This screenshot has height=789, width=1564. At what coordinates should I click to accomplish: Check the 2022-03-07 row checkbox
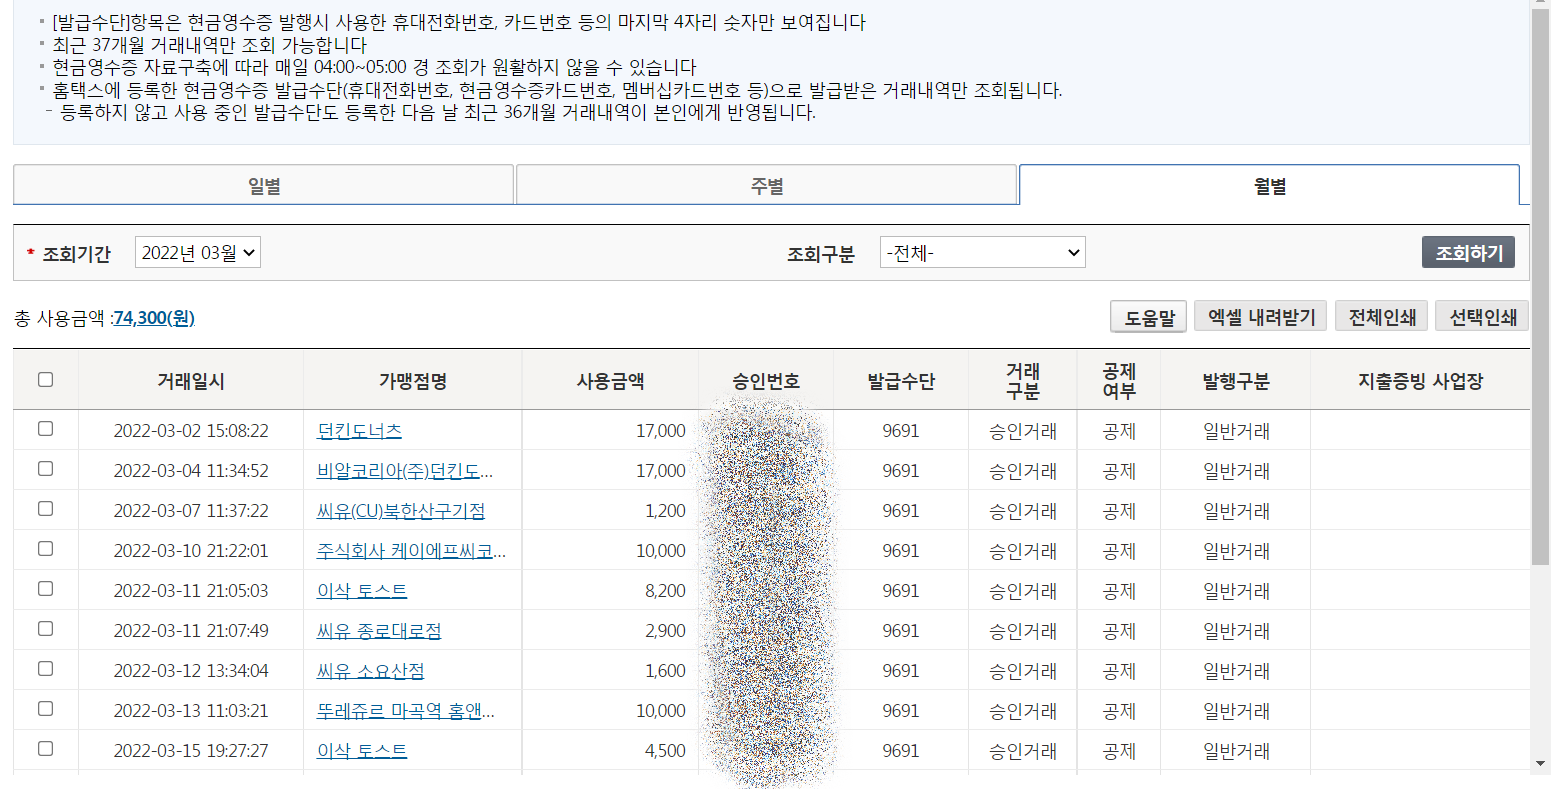tap(45, 508)
